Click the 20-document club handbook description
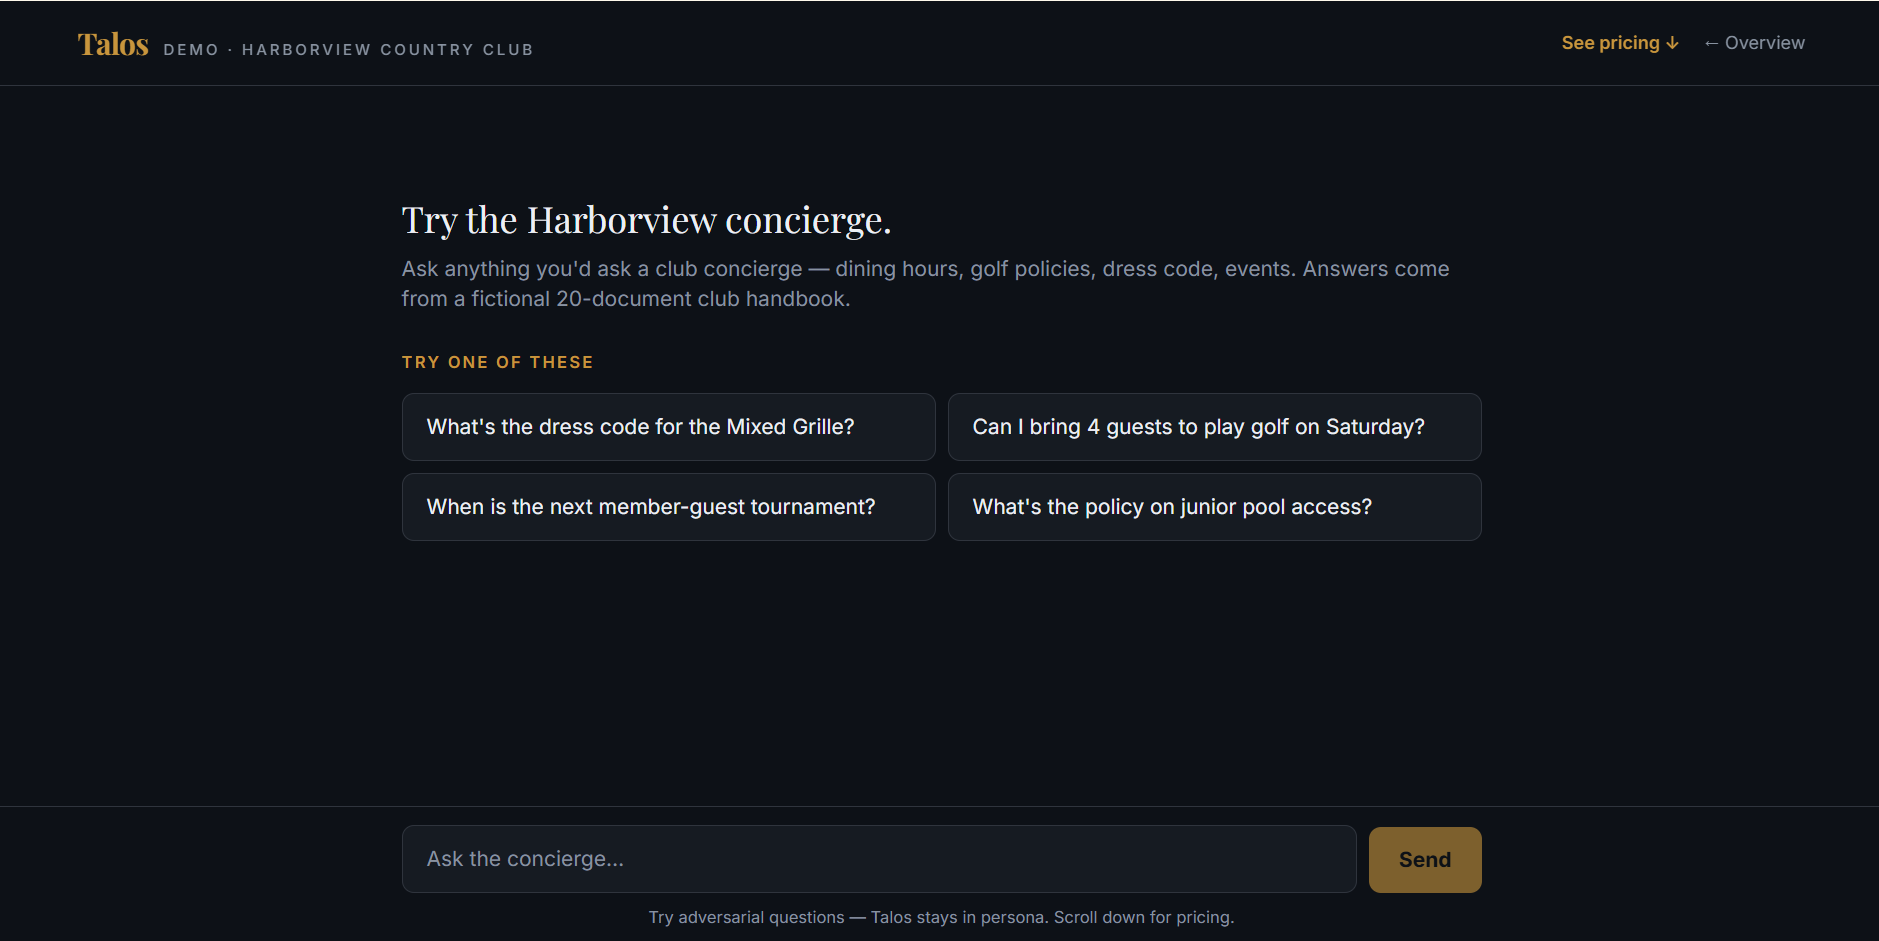1879x941 pixels. pyautogui.click(x=925, y=284)
